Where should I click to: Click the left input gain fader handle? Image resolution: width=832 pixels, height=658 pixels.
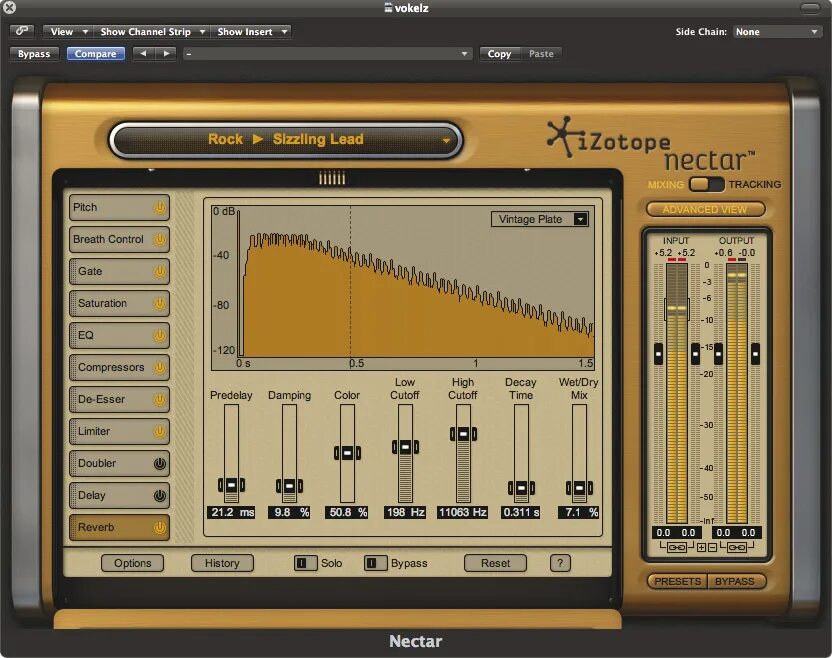(x=658, y=353)
